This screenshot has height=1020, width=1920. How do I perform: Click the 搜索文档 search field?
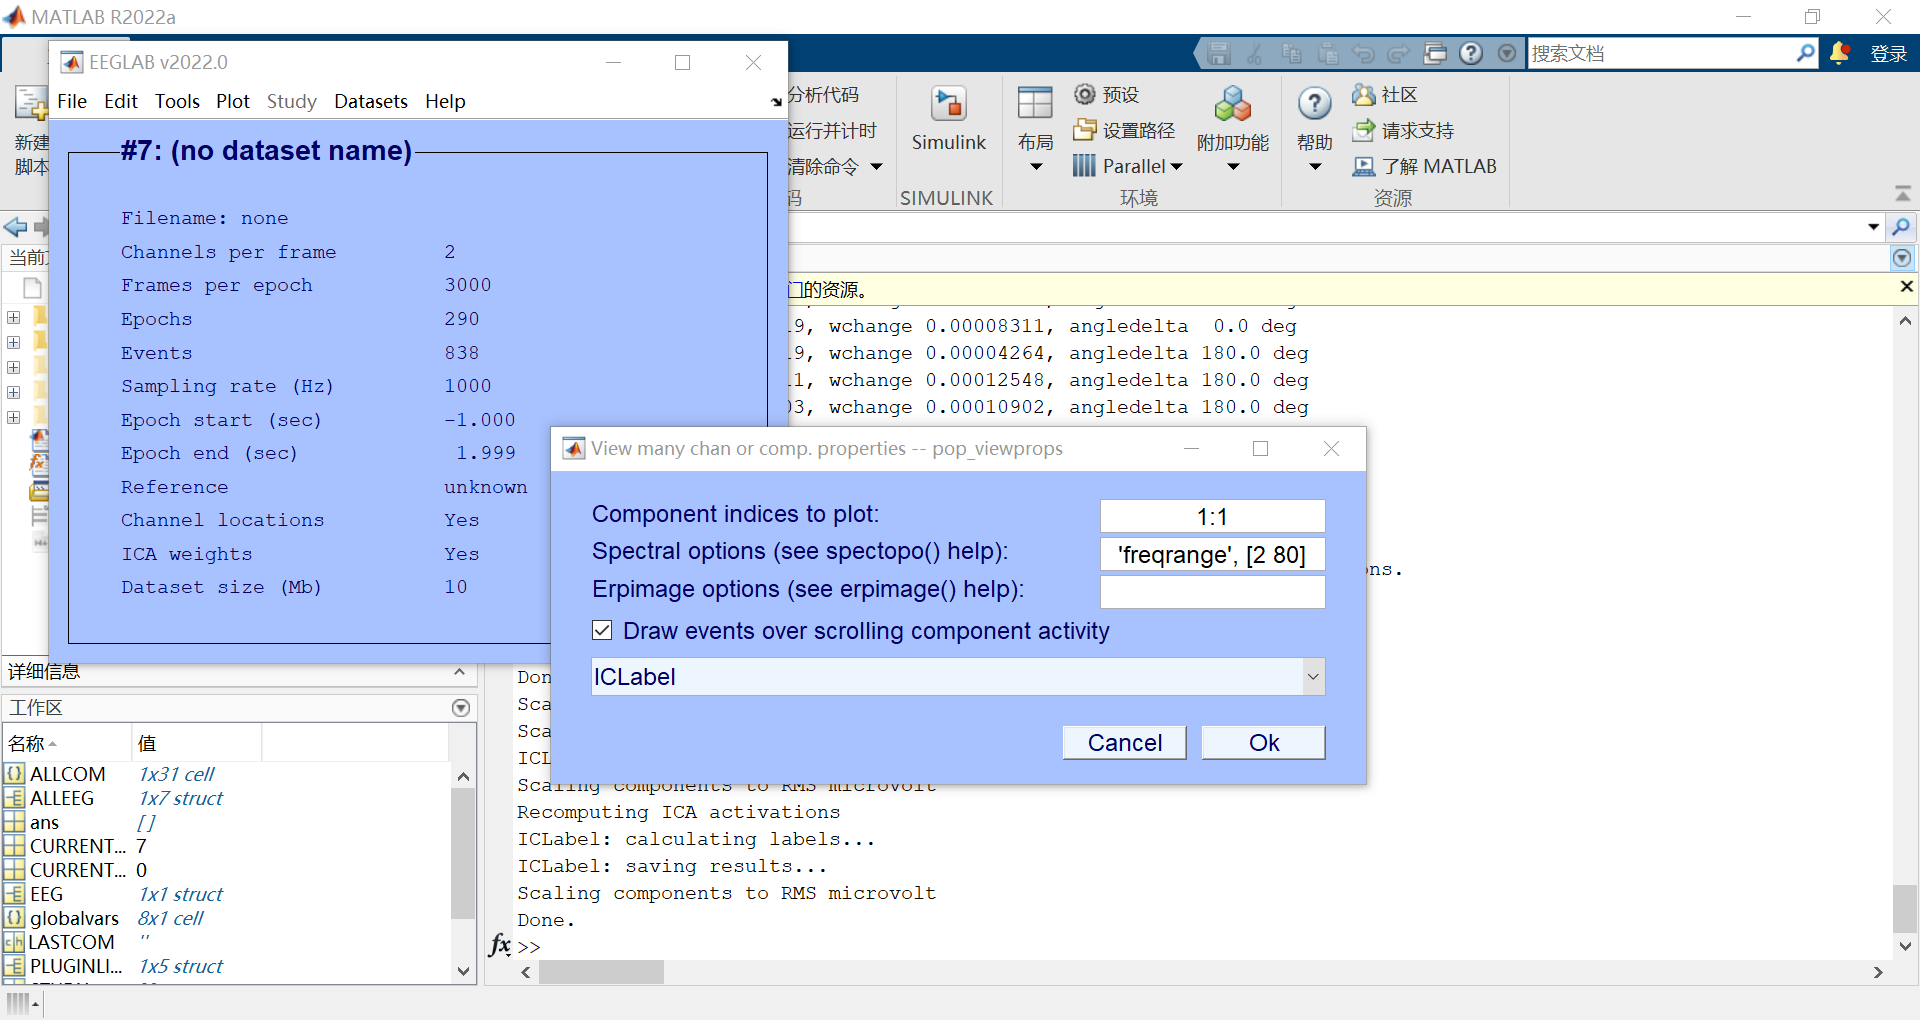(1660, 53)
